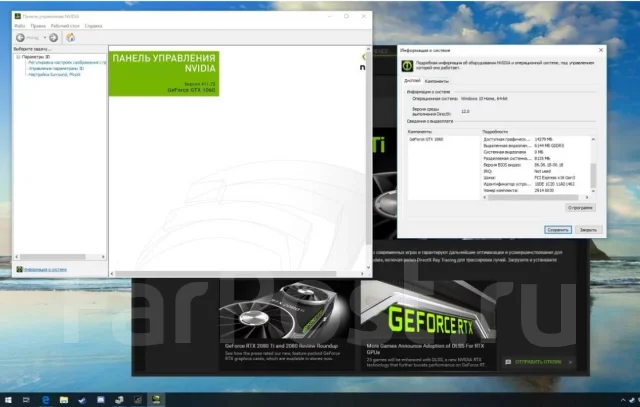Click NVIDIA Control Panel title bar icon

(x=18, y=16)
